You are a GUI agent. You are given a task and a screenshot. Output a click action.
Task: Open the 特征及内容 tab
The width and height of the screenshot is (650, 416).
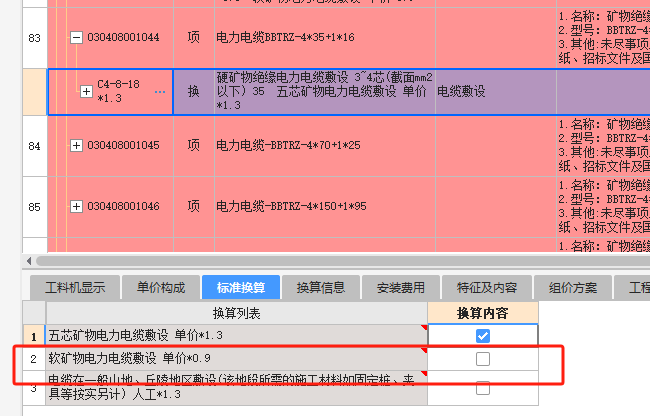487,288
